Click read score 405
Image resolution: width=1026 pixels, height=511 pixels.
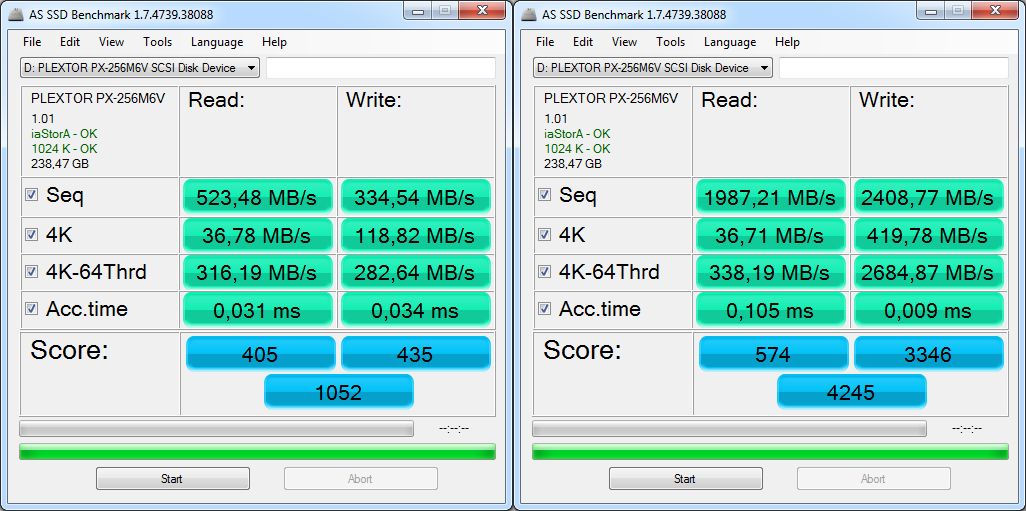tap(260, 353)
